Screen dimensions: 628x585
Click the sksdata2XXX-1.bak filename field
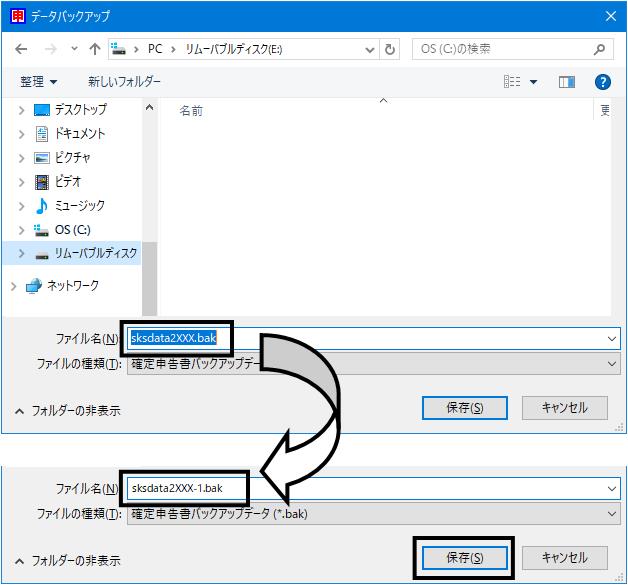pos(373,489)
